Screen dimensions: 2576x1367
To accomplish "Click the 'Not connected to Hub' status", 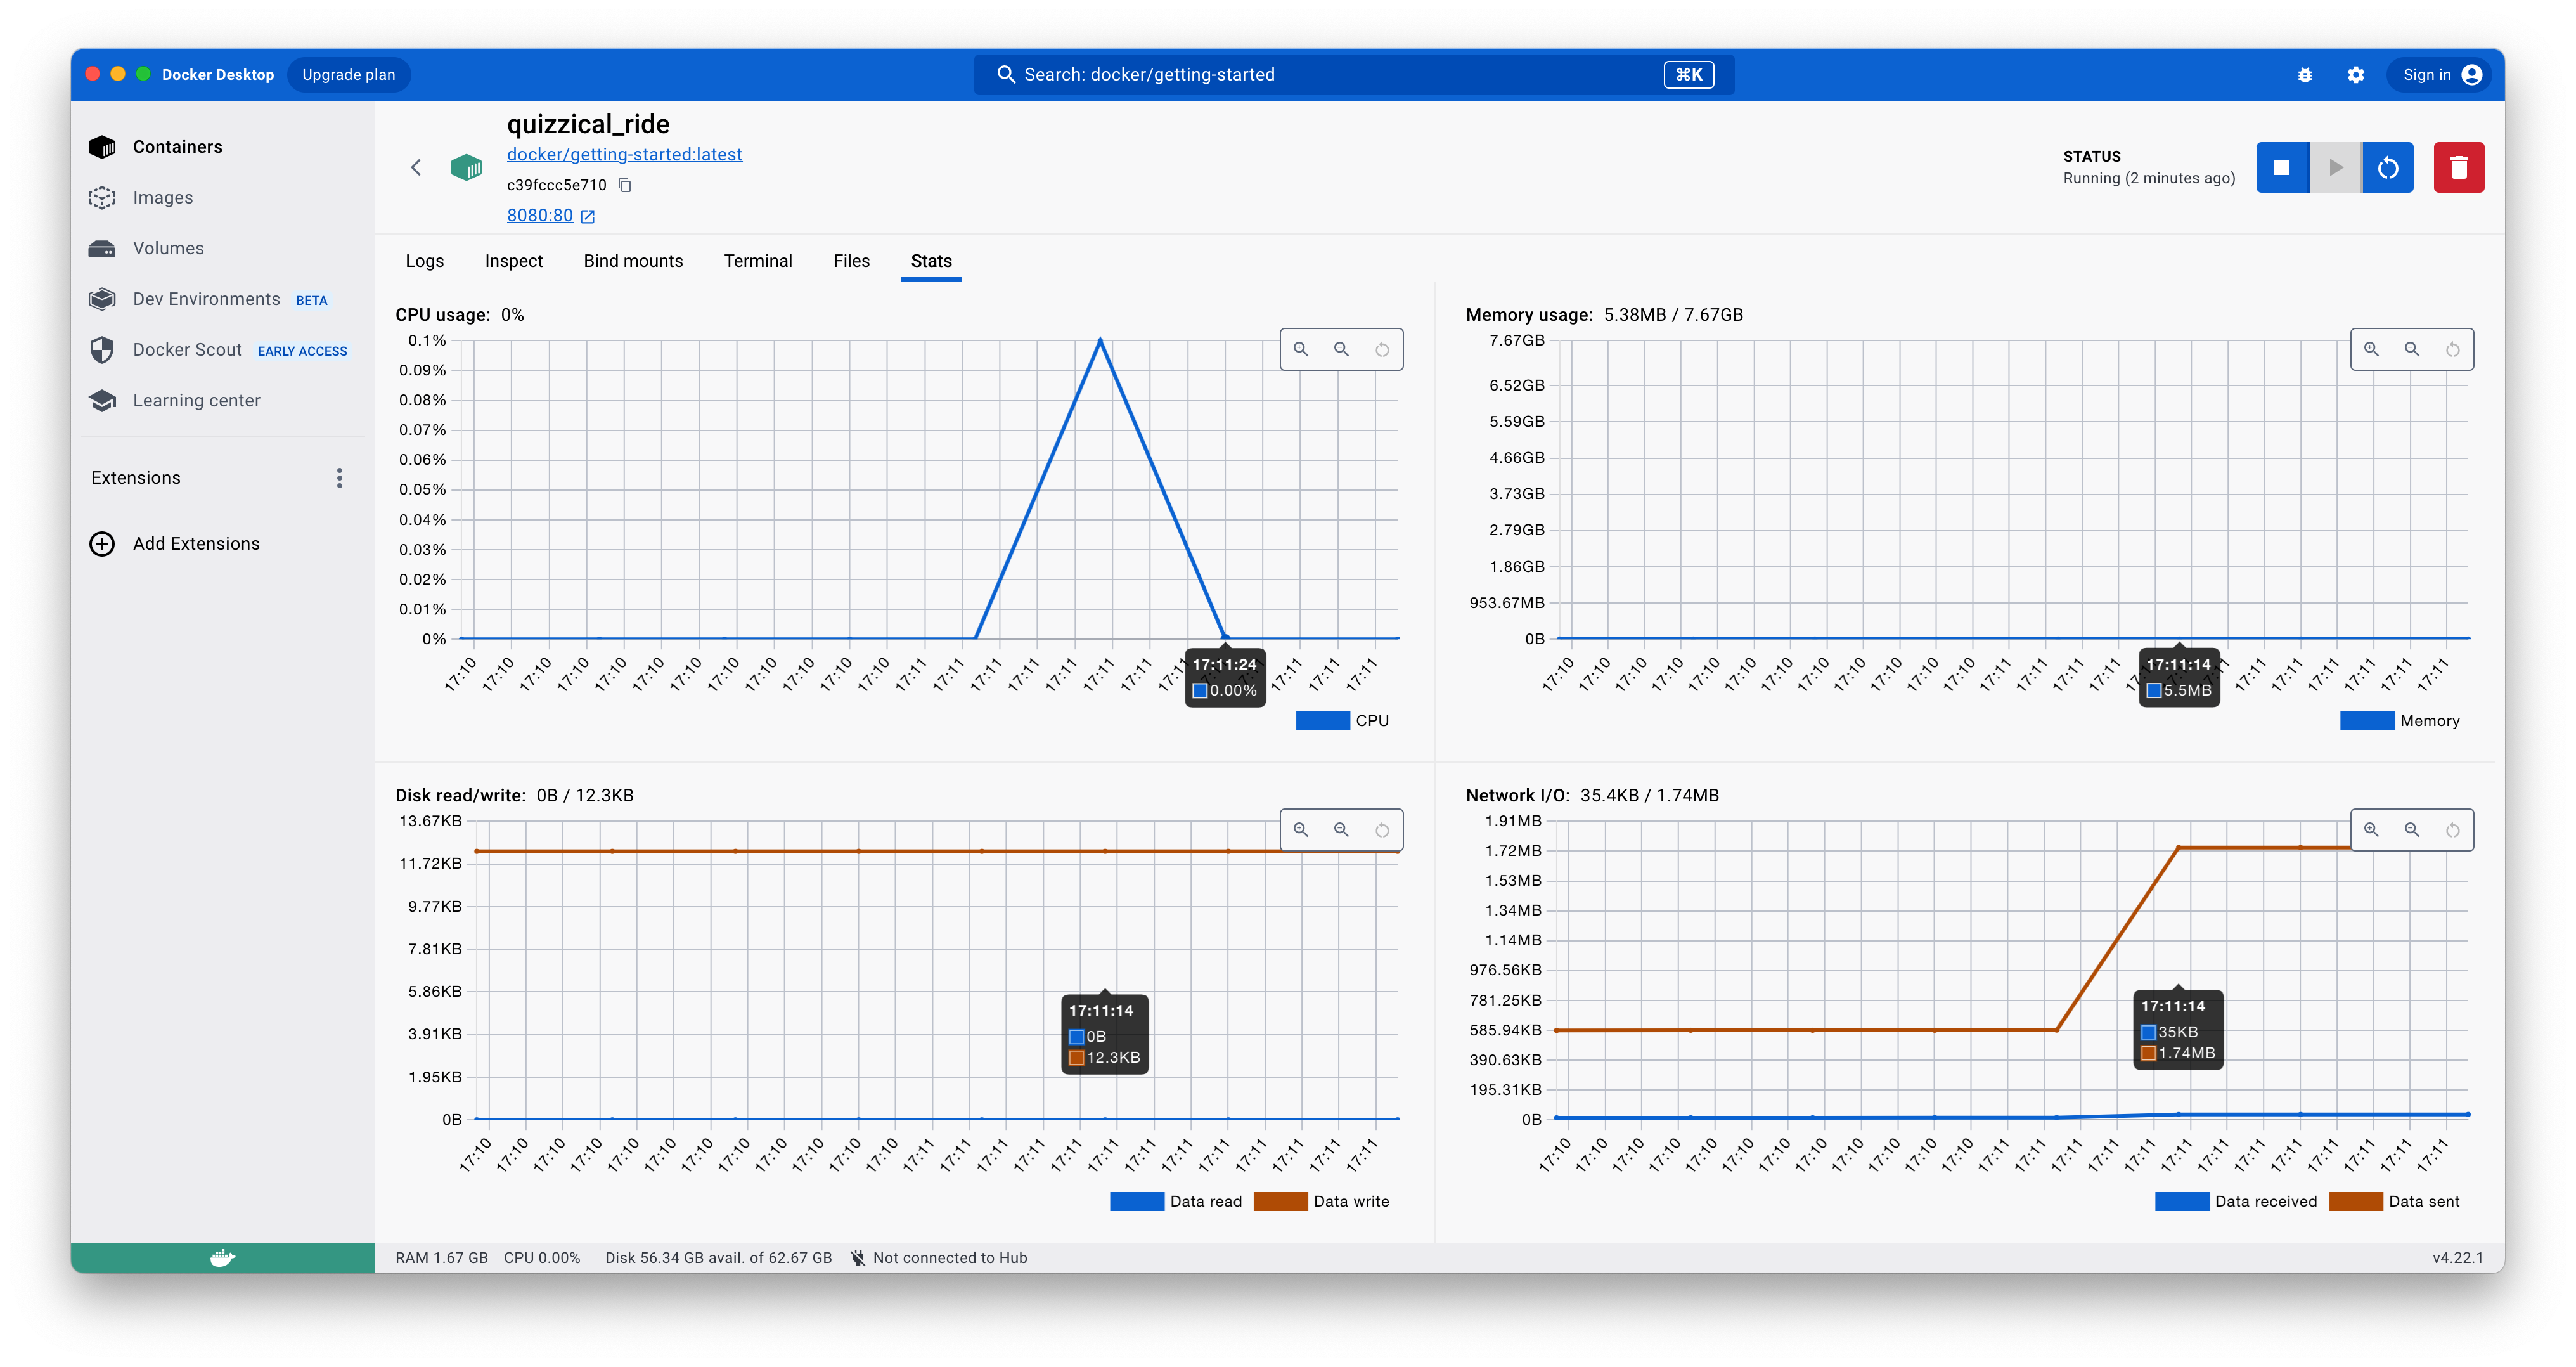I will pyautogui.click(x=939, y=1258).
